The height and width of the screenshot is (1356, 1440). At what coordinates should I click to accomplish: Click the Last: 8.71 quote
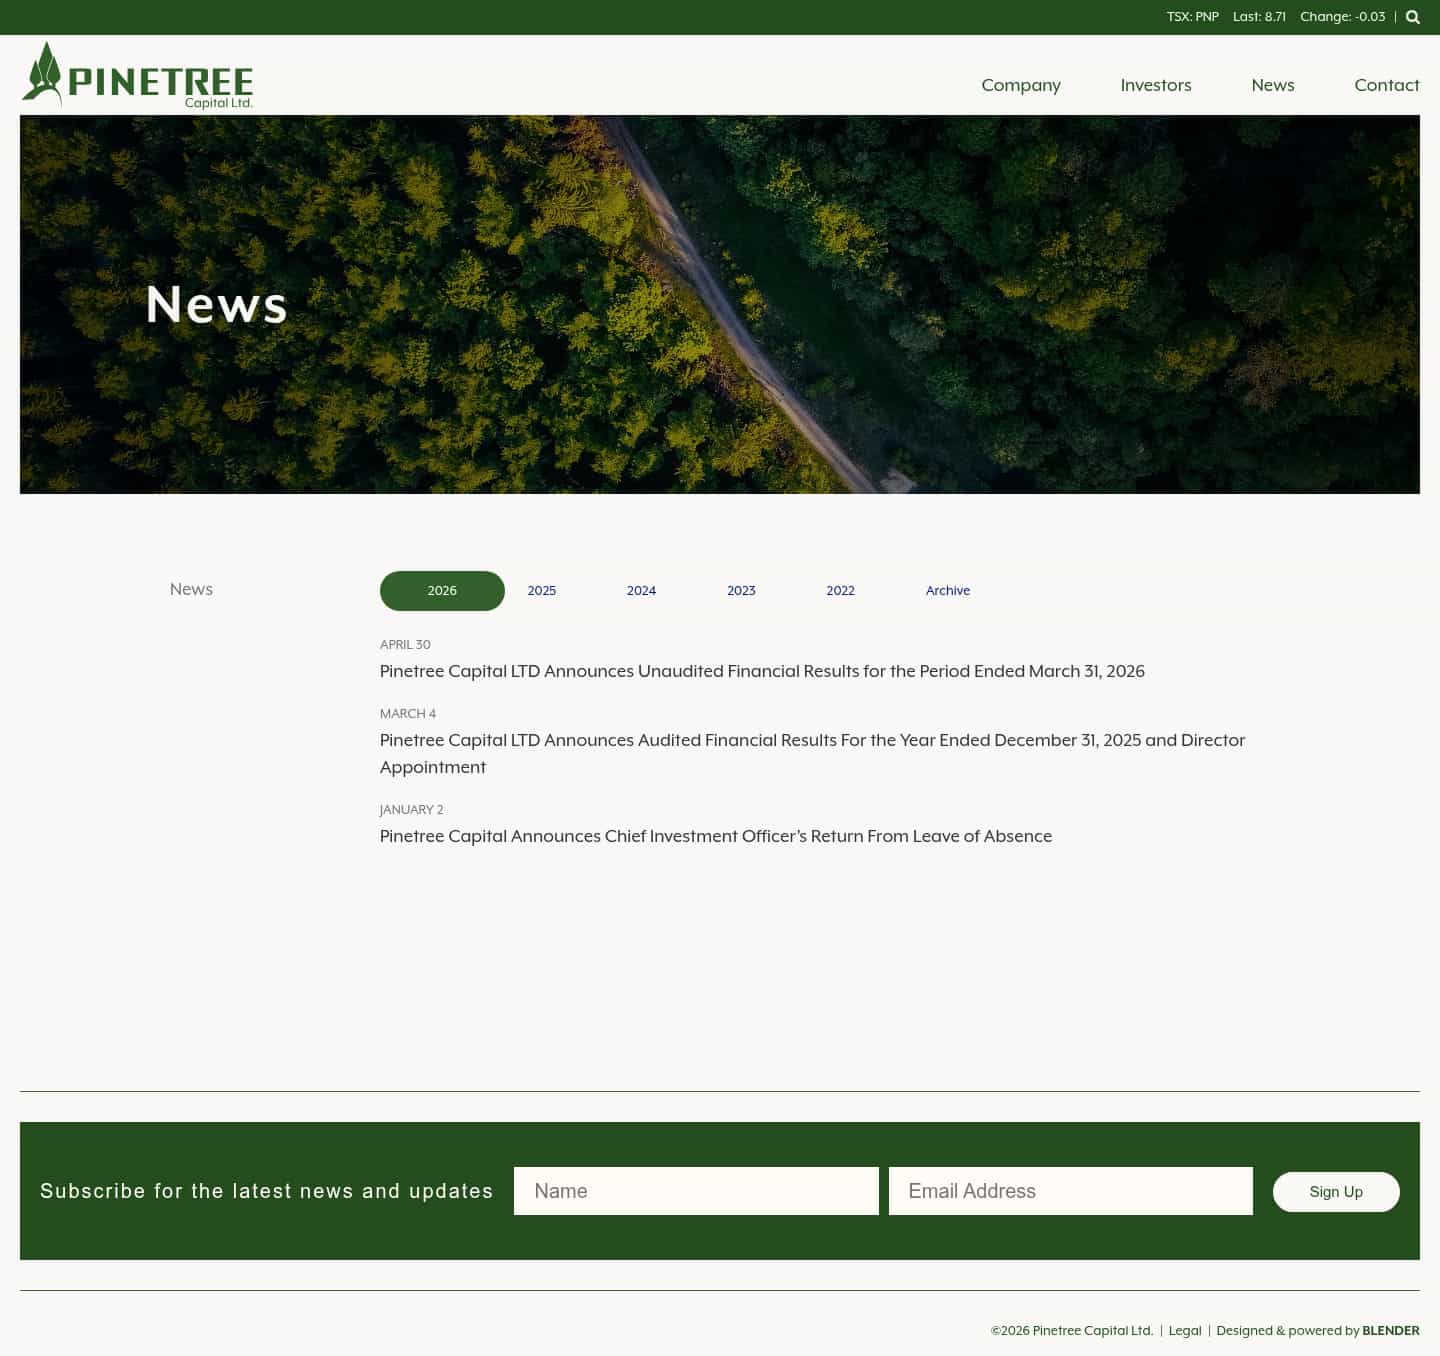point(1260,17)
